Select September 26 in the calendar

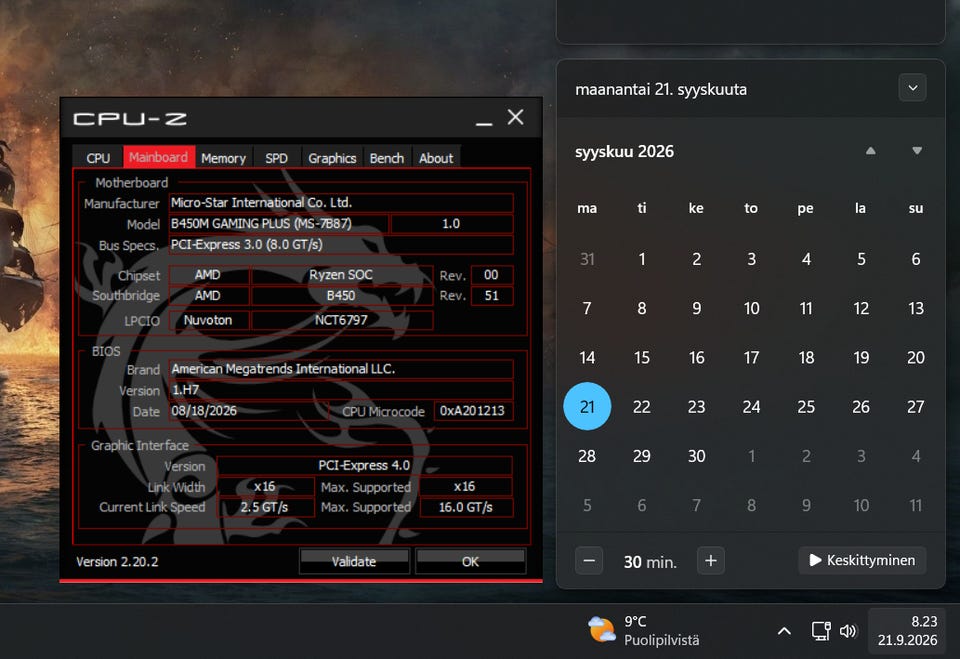point(861,407)
